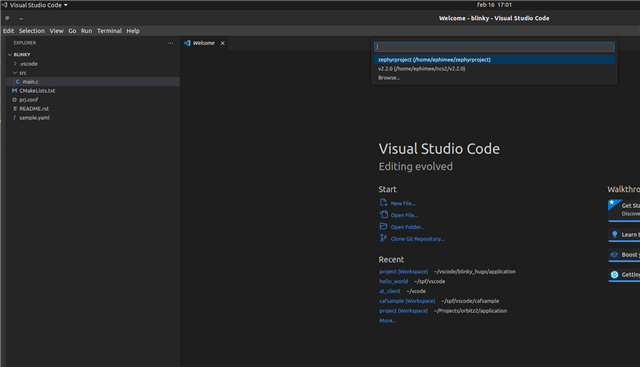
Task: Click the Clone Git Repository branch icon
Action: tap(383, 238)
